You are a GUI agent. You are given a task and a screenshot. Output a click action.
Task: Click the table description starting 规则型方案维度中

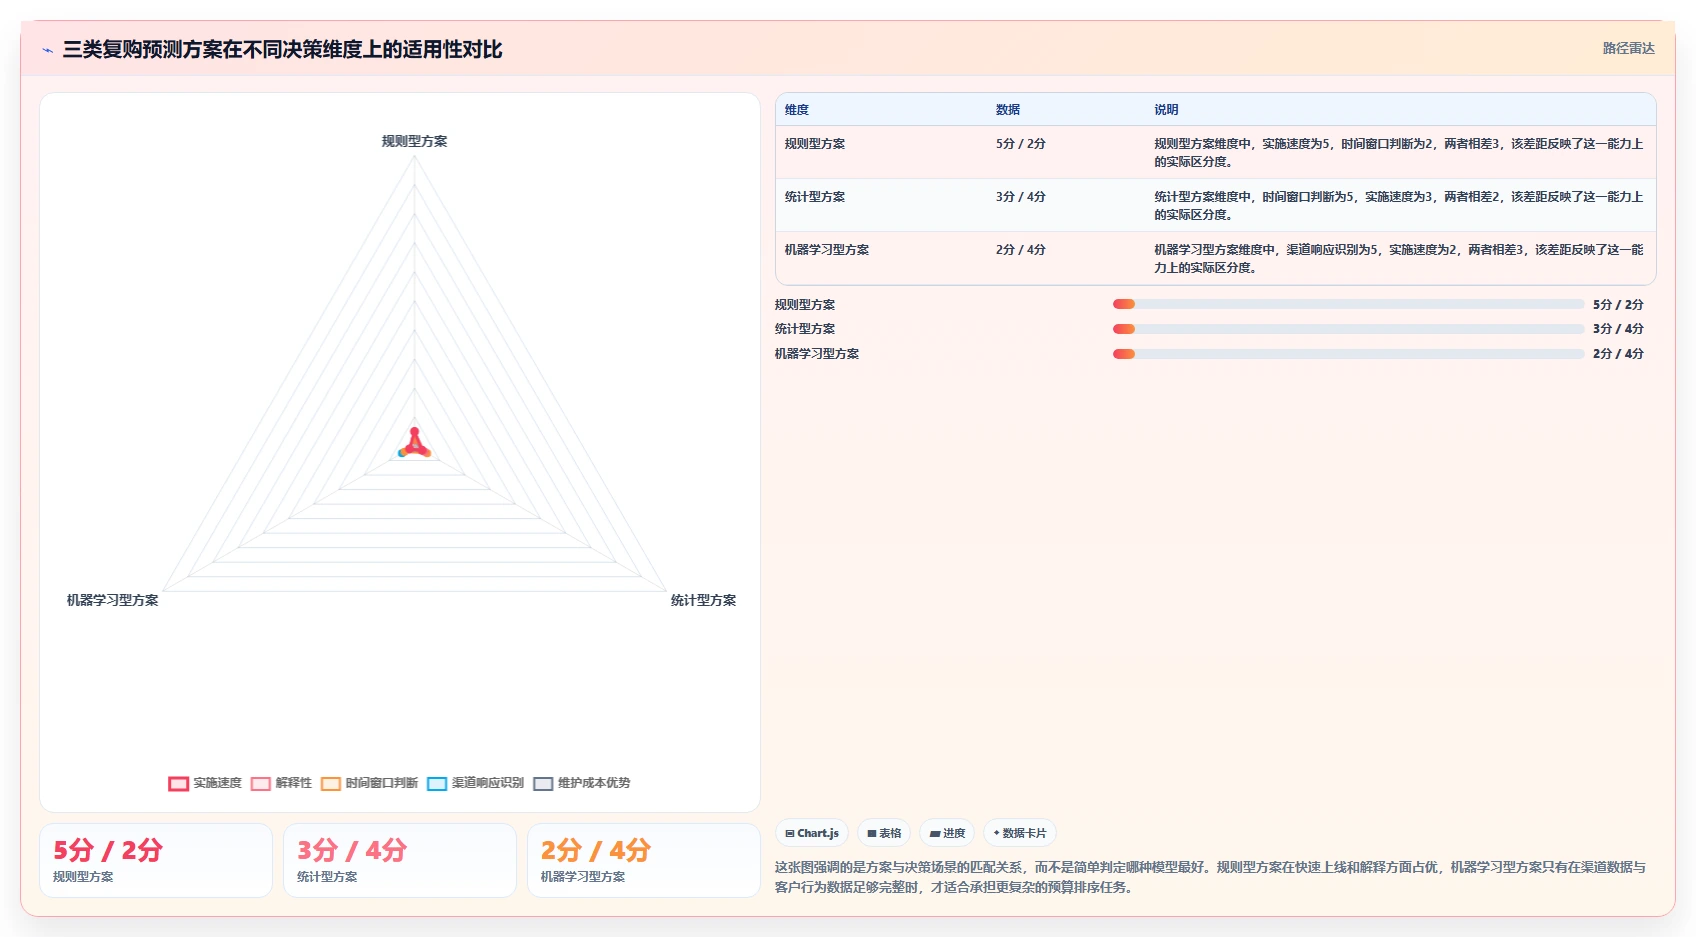point(1398,153)
